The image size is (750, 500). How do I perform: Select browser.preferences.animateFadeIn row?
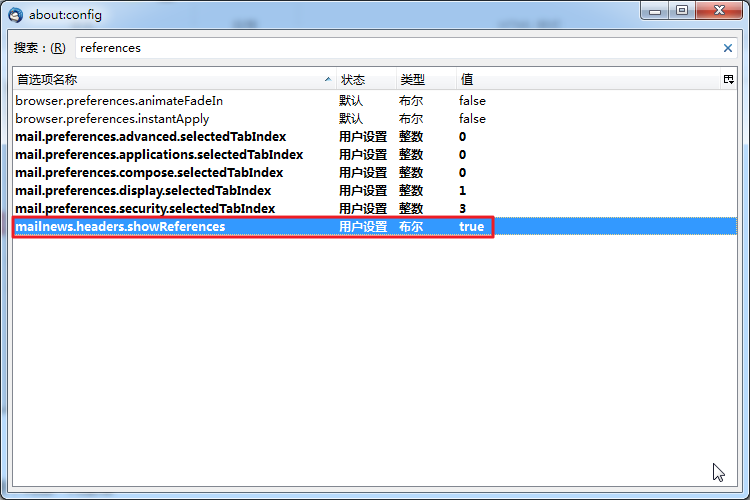click(375, 101)
